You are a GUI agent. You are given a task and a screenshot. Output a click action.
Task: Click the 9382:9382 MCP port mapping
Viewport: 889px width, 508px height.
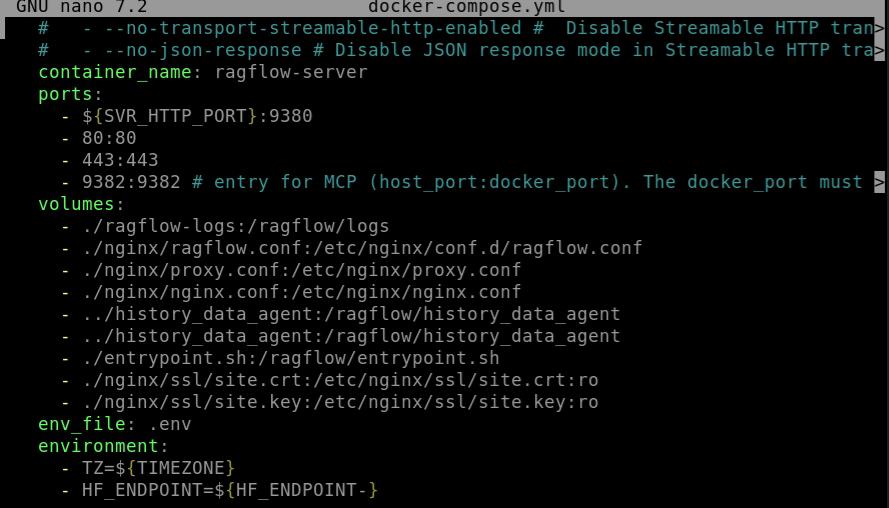coord(131,182)
